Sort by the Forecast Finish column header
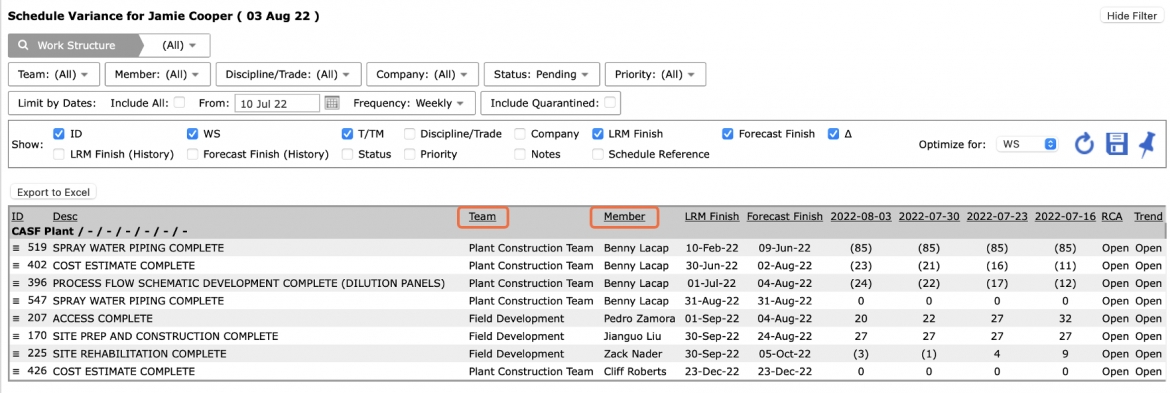 point(784,216)
